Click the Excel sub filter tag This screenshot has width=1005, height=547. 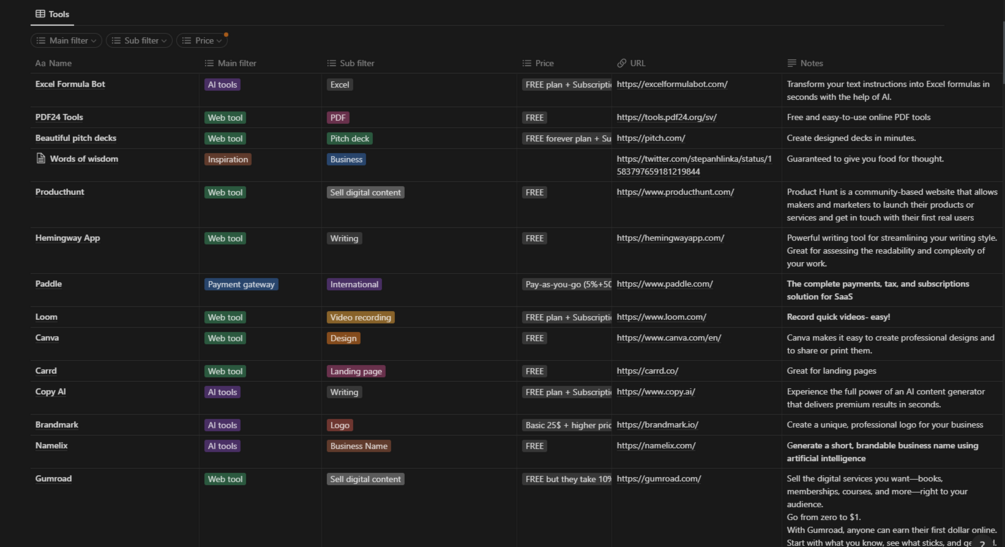pos(340,85)
